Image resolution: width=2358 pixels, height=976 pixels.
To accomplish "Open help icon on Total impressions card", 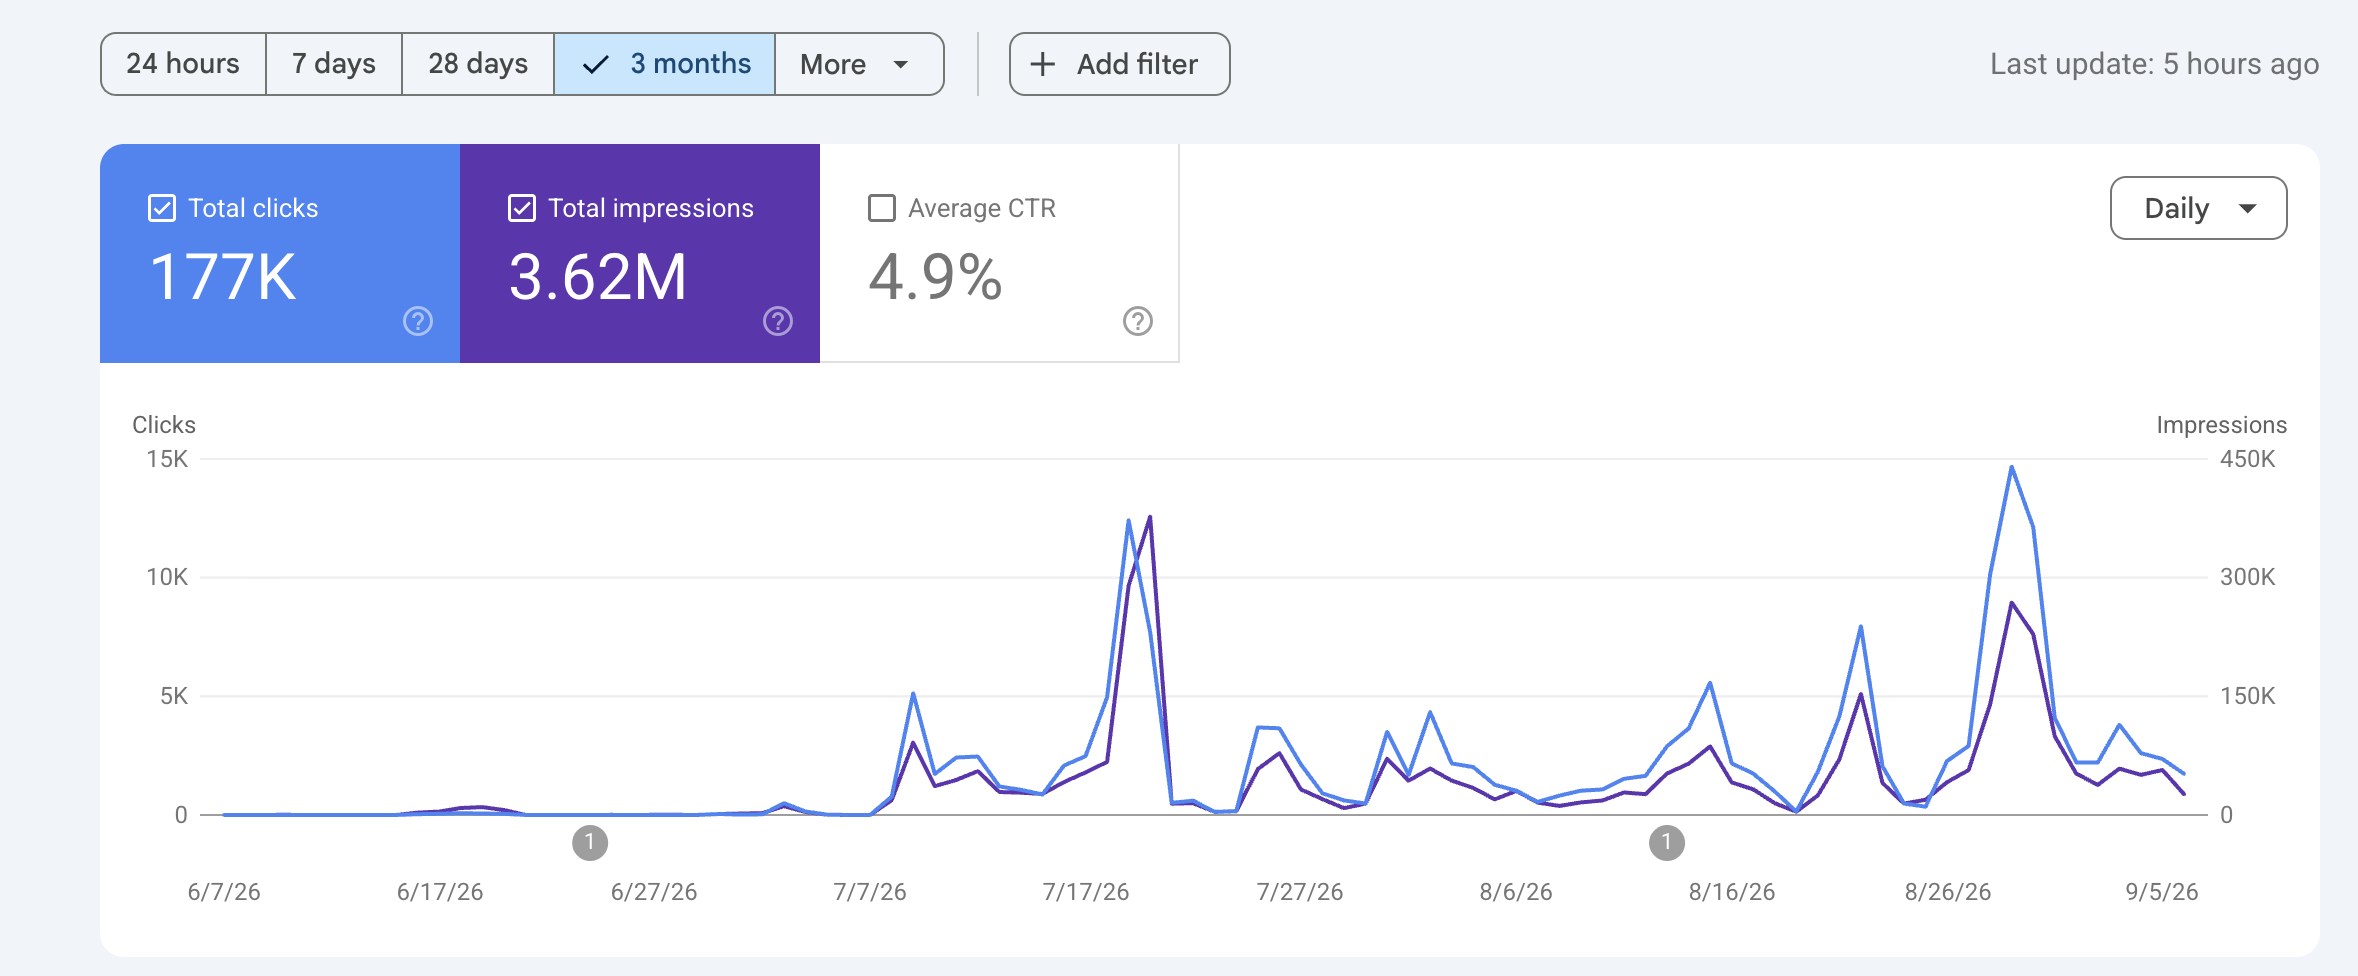I will pos(778,321).
